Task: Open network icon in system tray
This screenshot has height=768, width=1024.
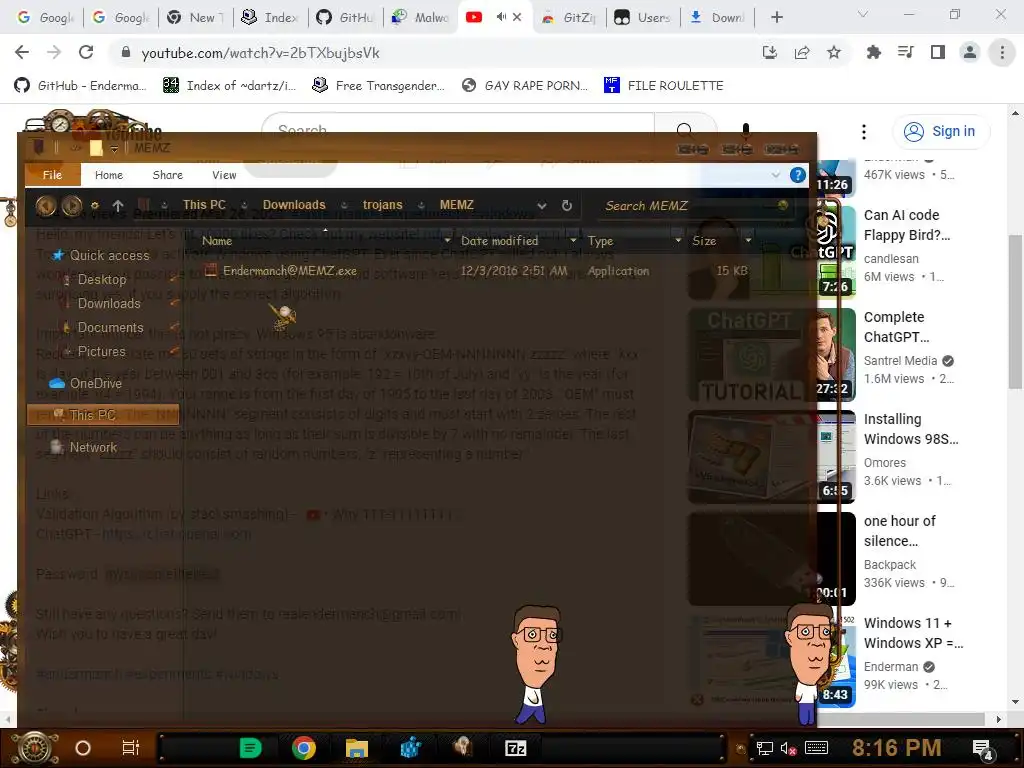Action: point(764,748)
